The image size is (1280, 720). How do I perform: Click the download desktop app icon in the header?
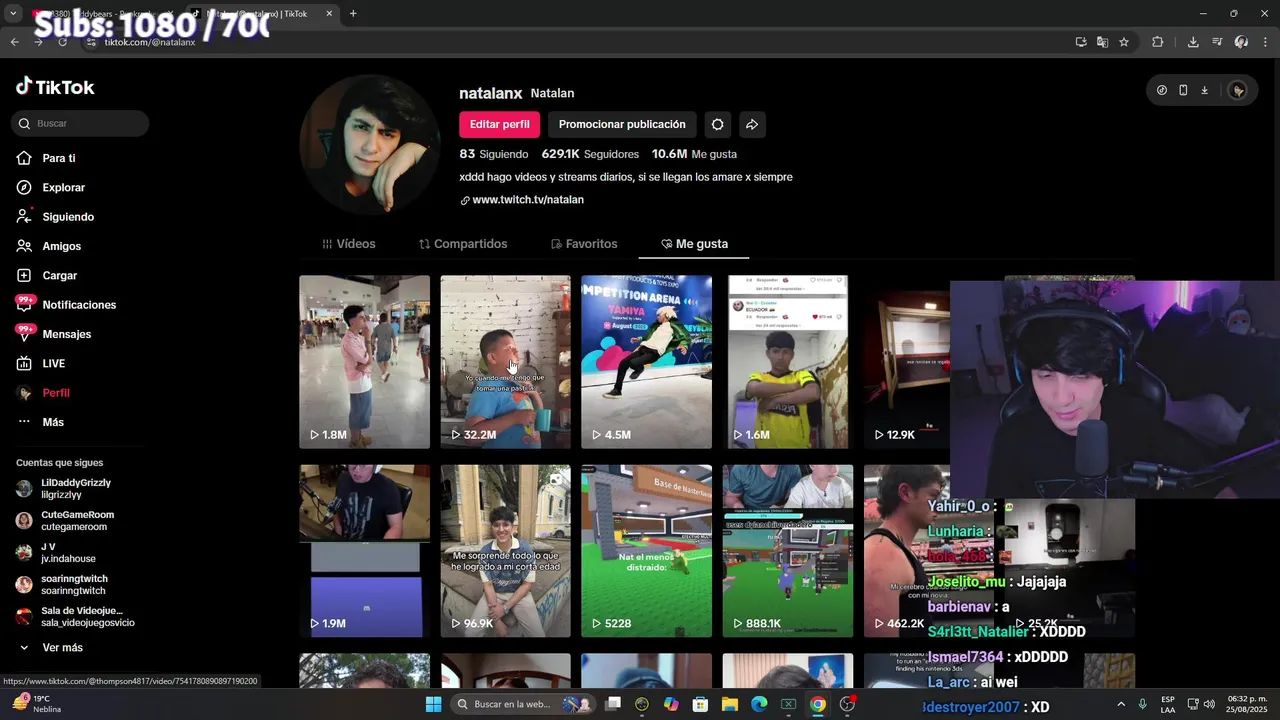click(1205, 90)
